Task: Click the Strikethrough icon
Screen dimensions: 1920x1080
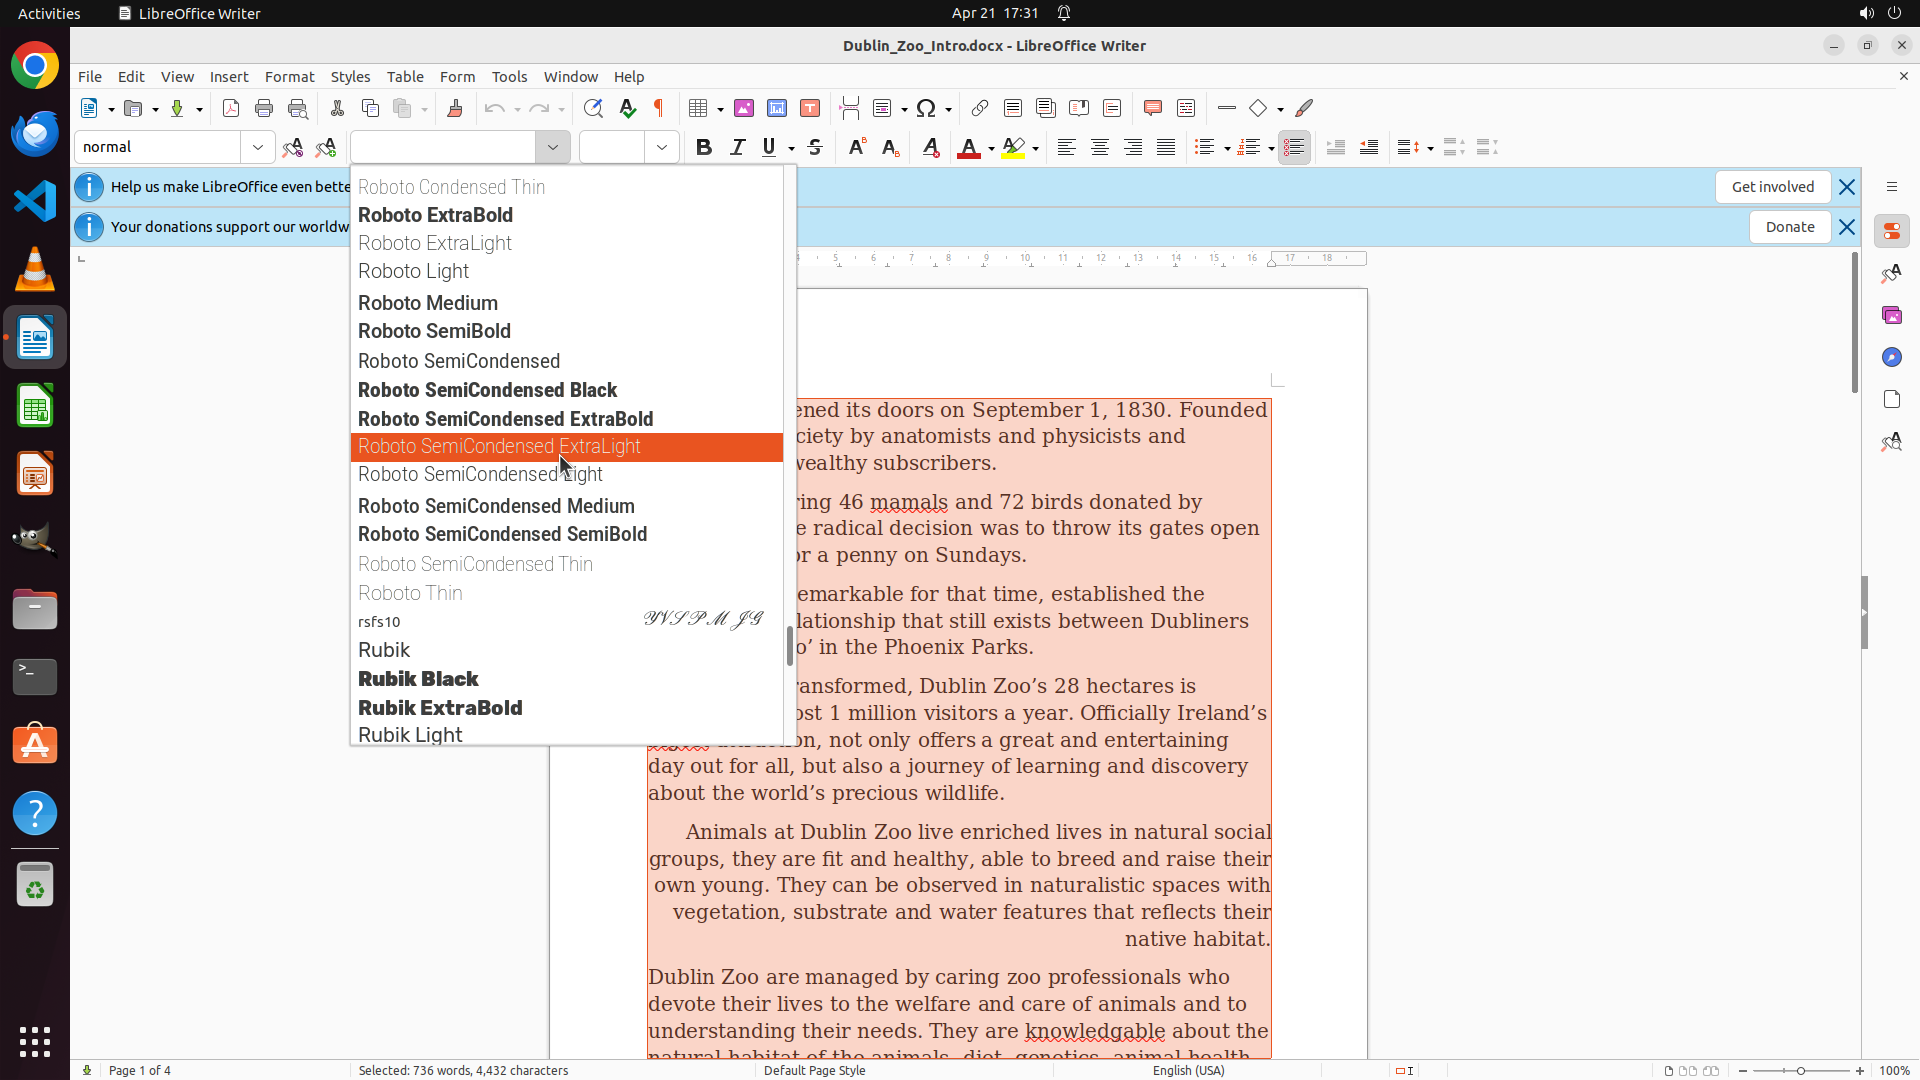Action: point(815,147)
